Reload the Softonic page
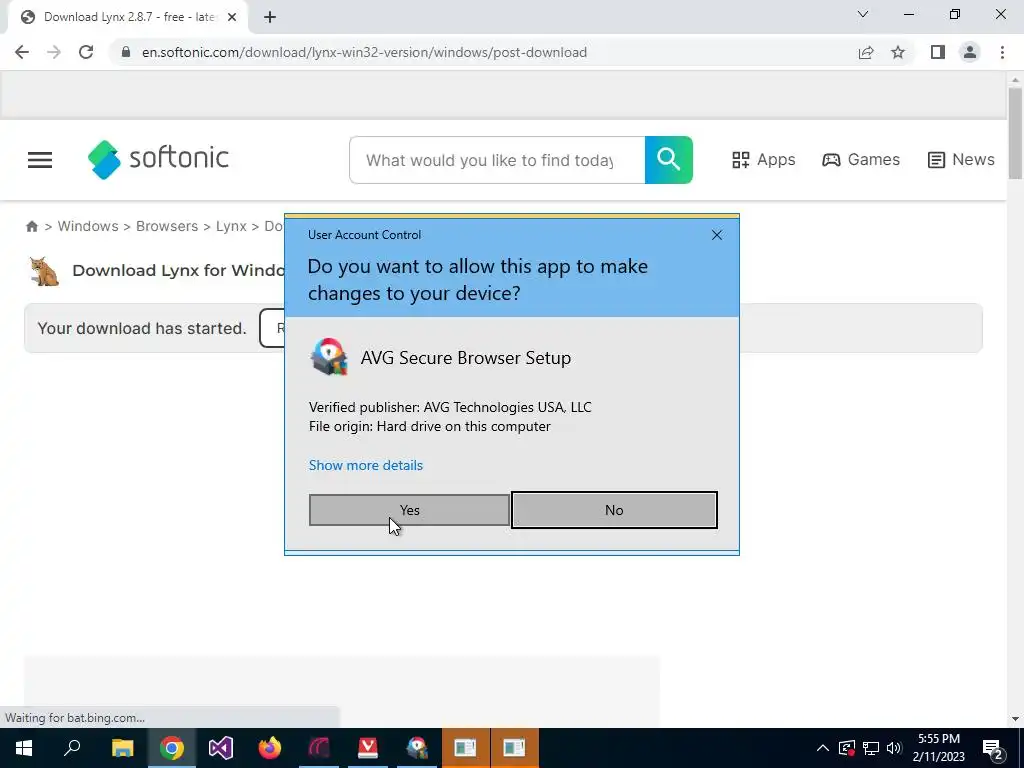Viewport: 1024px width, 768px height. click(86, 52)
